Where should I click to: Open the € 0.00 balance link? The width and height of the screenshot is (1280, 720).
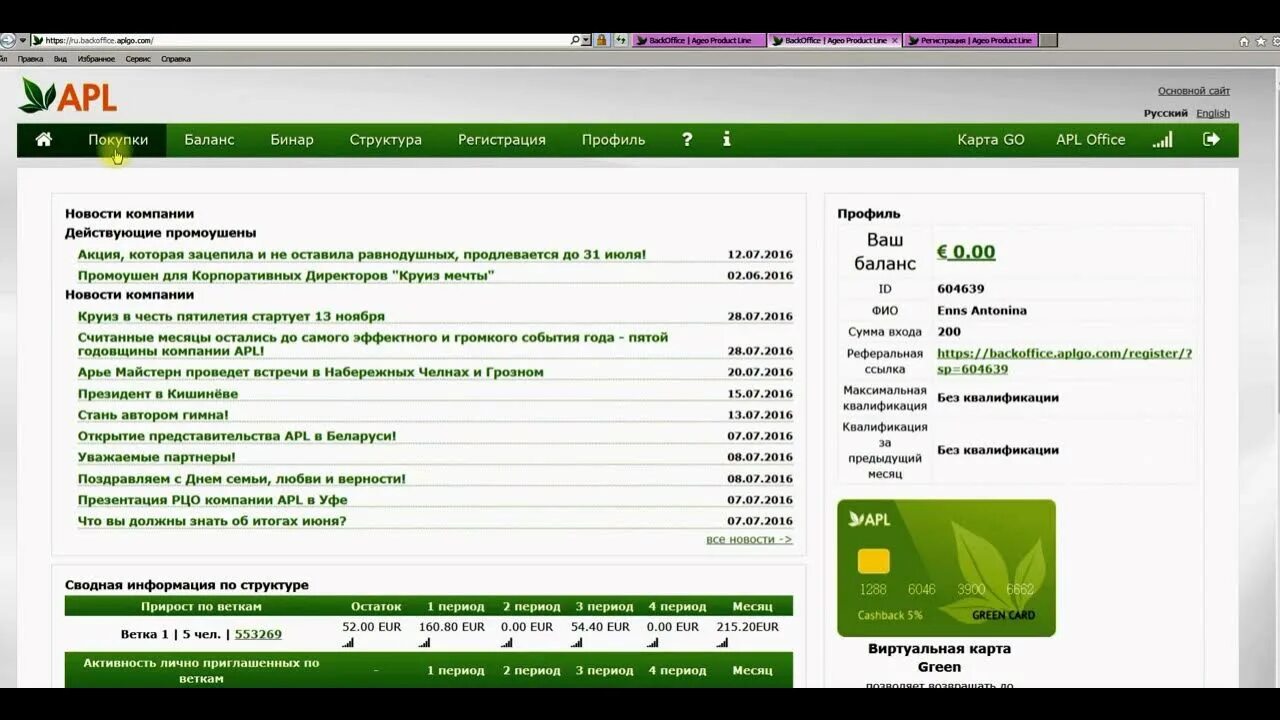pyautogui.click(x=966, y=252)
